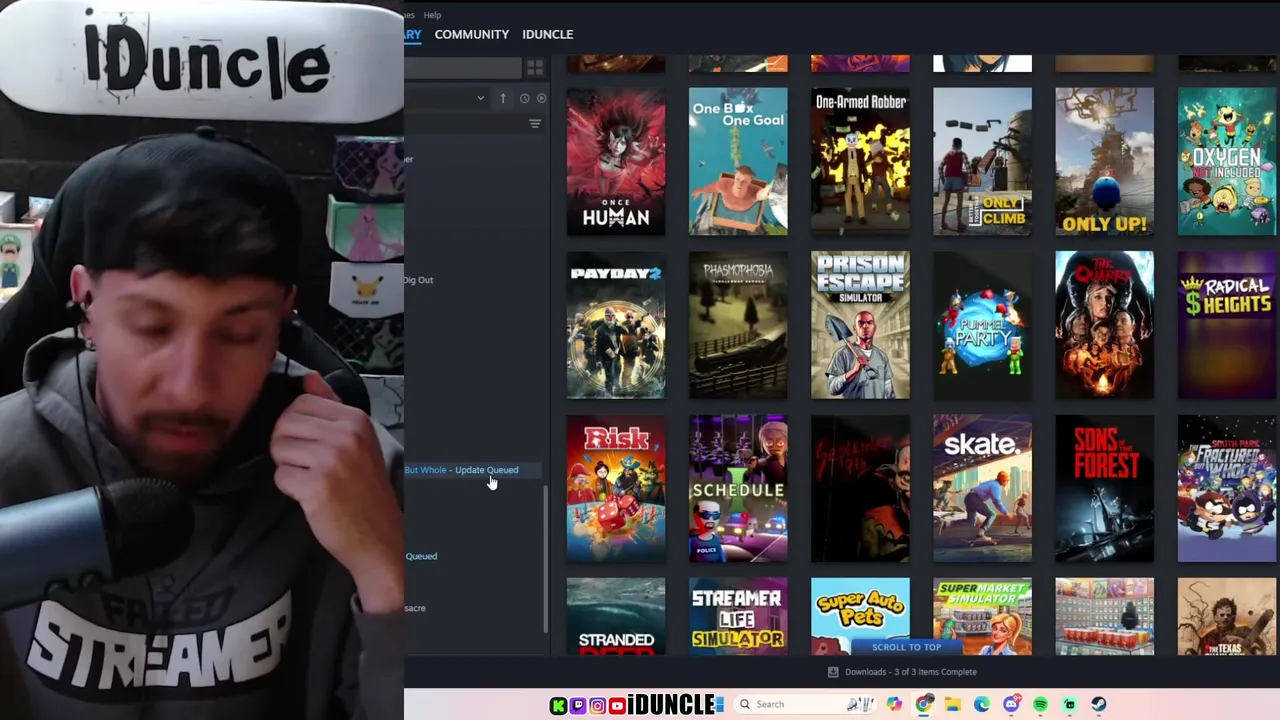Open the IDUNCLE profile tab
1280x720 pixels.
[x=547, y=34]
